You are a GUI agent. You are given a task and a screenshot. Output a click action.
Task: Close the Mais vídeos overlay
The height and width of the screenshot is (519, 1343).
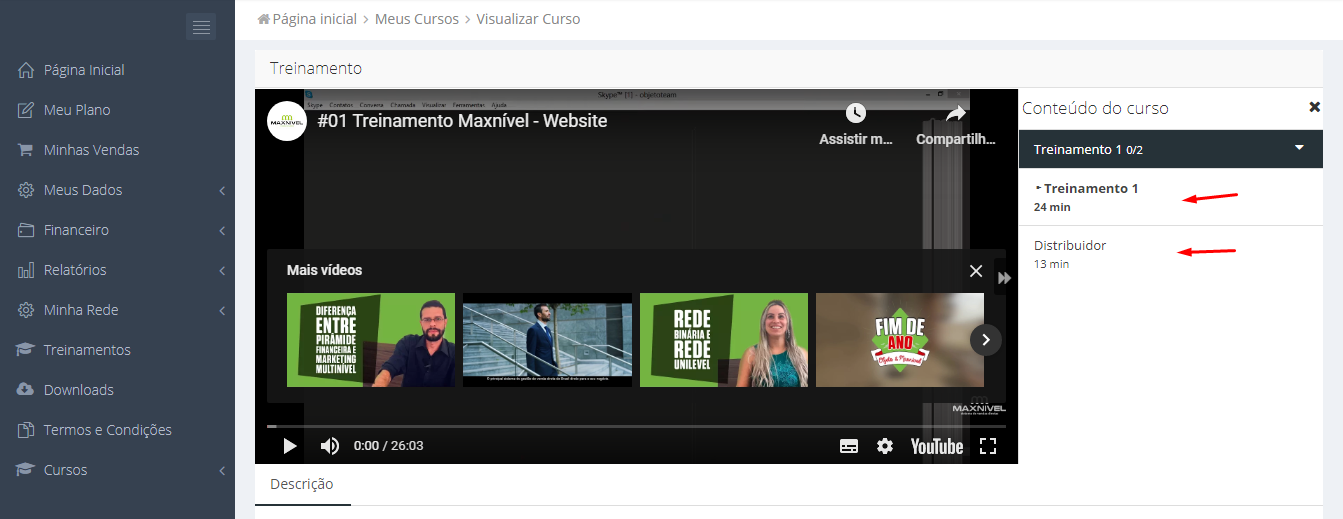point(976,271)
